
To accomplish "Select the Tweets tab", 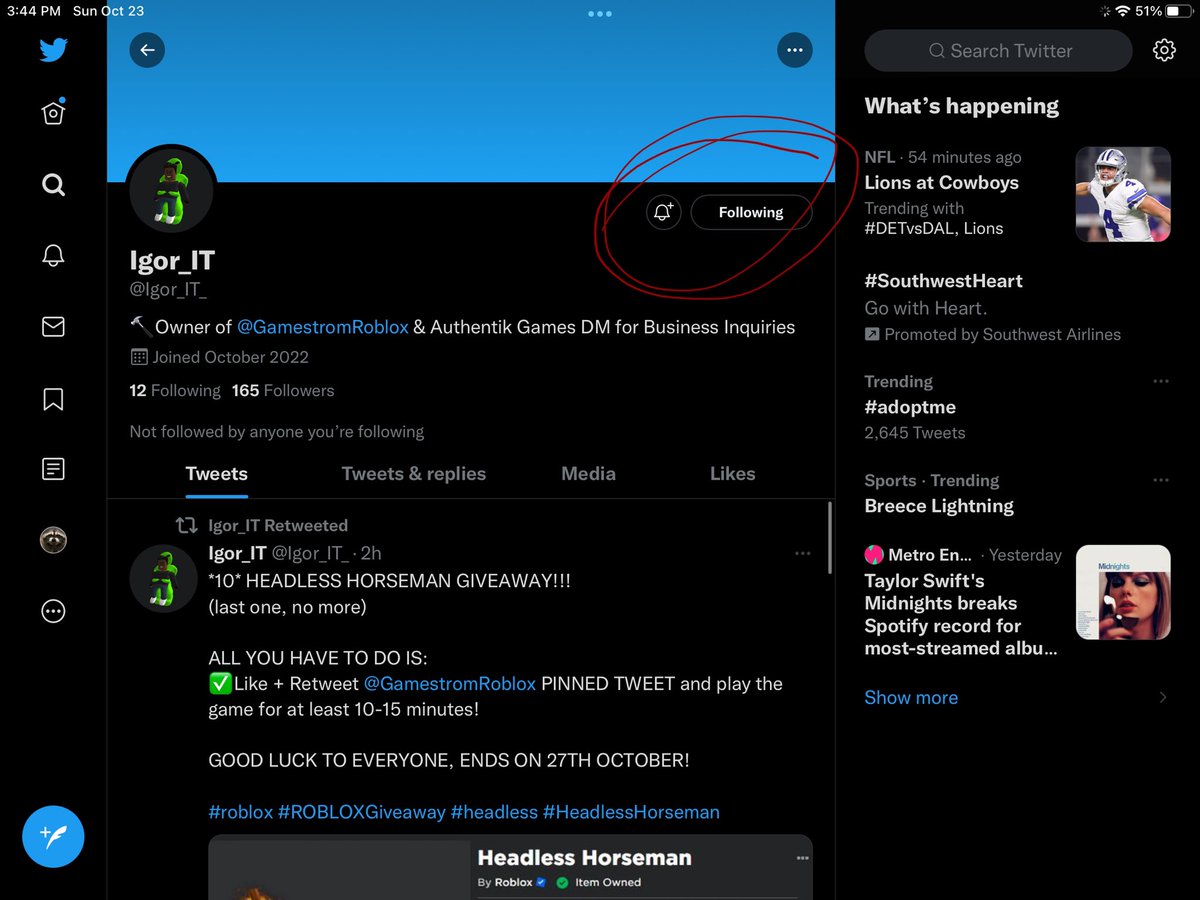I will (x=216, y=474).
